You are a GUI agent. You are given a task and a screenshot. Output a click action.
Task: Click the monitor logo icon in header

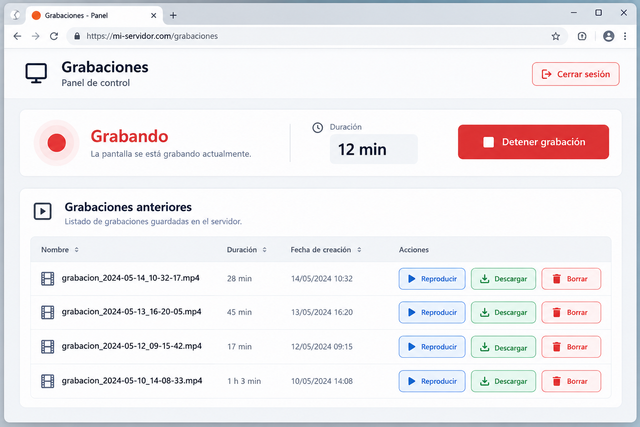point(36,73)
